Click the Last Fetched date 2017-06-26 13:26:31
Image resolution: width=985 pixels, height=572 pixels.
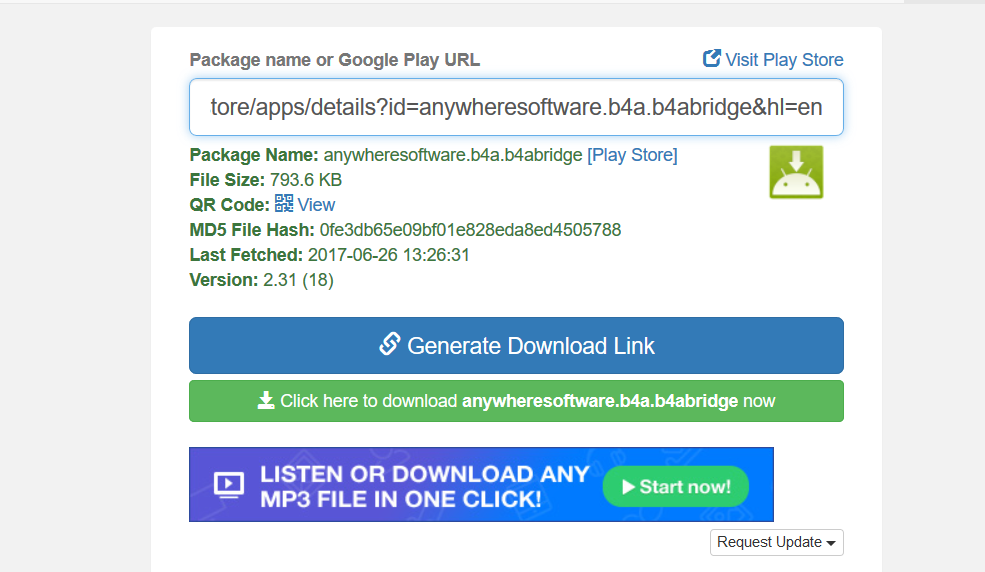388,255
